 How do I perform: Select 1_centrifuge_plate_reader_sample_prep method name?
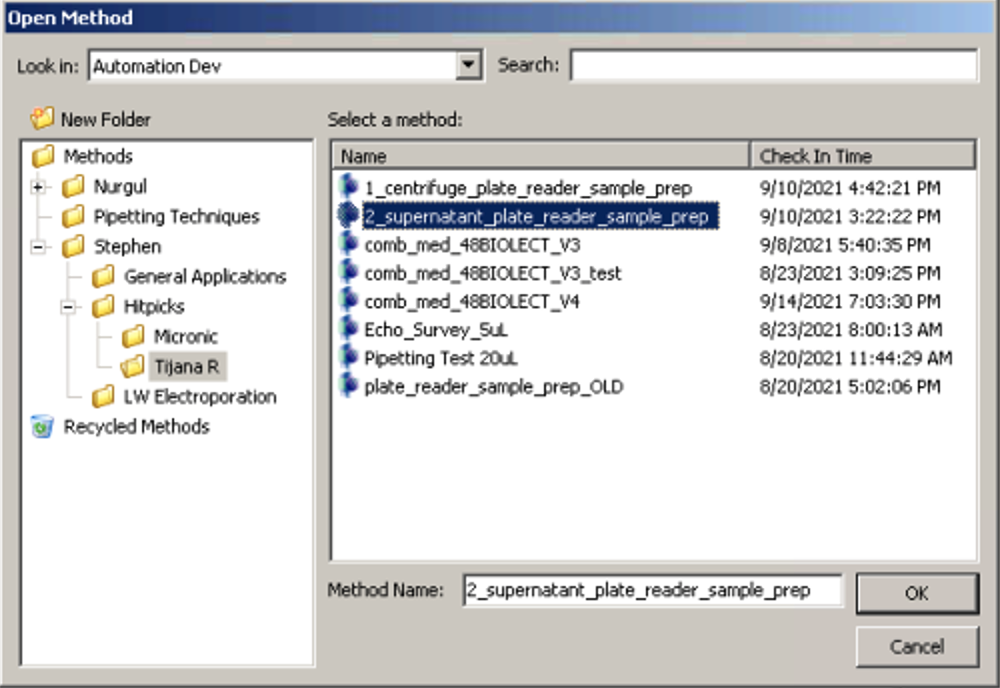[528, 188]
